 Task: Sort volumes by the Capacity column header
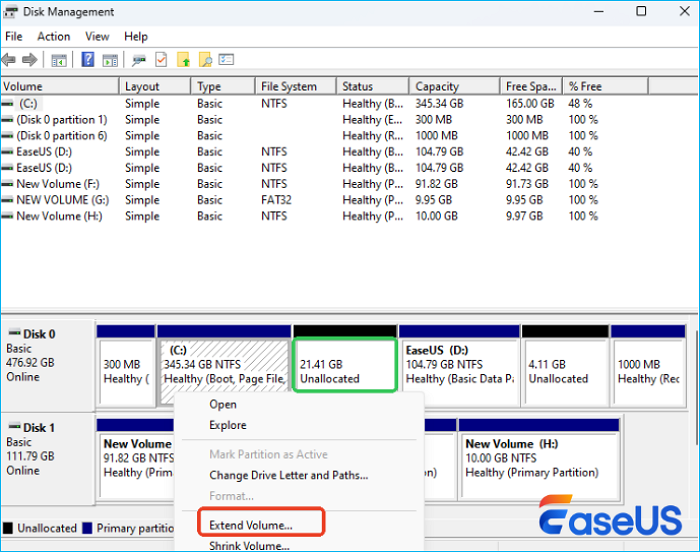point(437,87)
